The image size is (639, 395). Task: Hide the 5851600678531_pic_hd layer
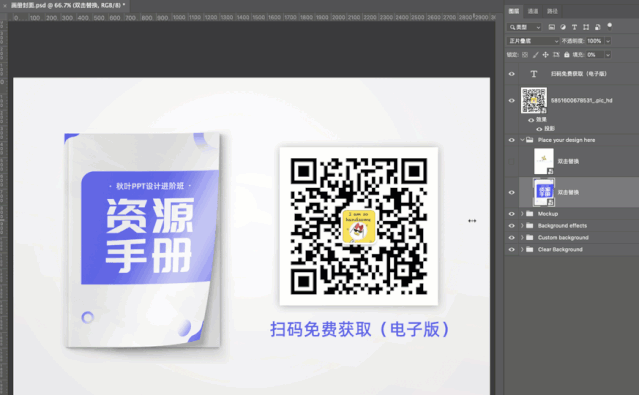pyautogui.click(x=511, y=101)
